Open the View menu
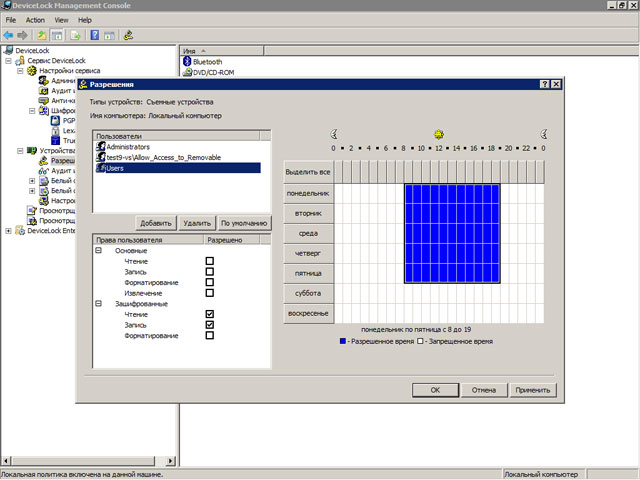640x480 pixels. pyautogui.click(x=62, y=20)
